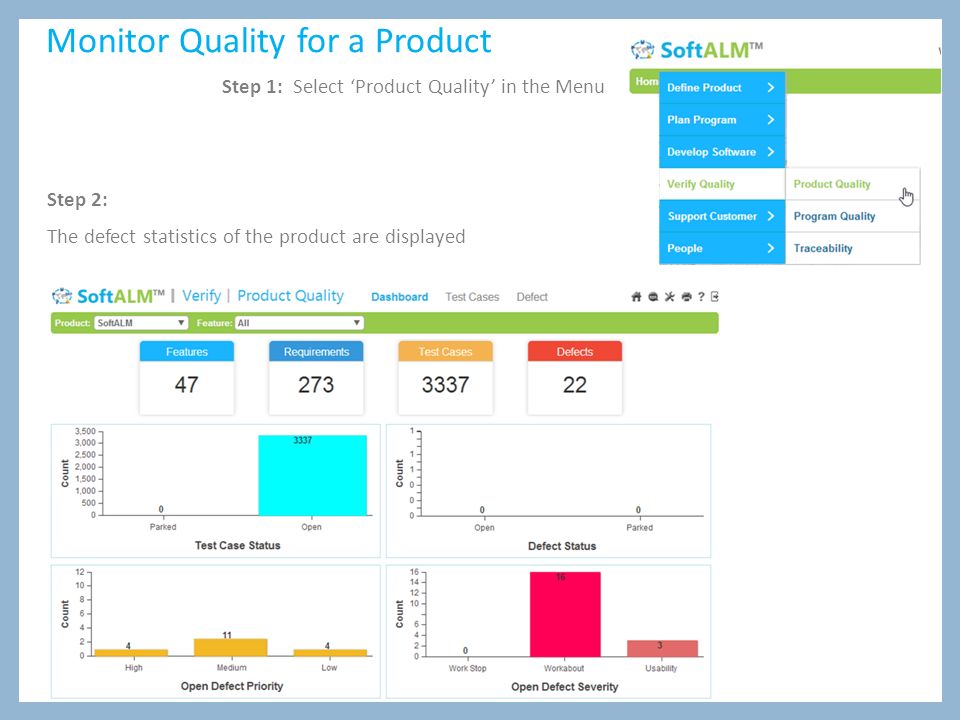Open help question mark icon
The image size is (960, 720).
(702, 297)
